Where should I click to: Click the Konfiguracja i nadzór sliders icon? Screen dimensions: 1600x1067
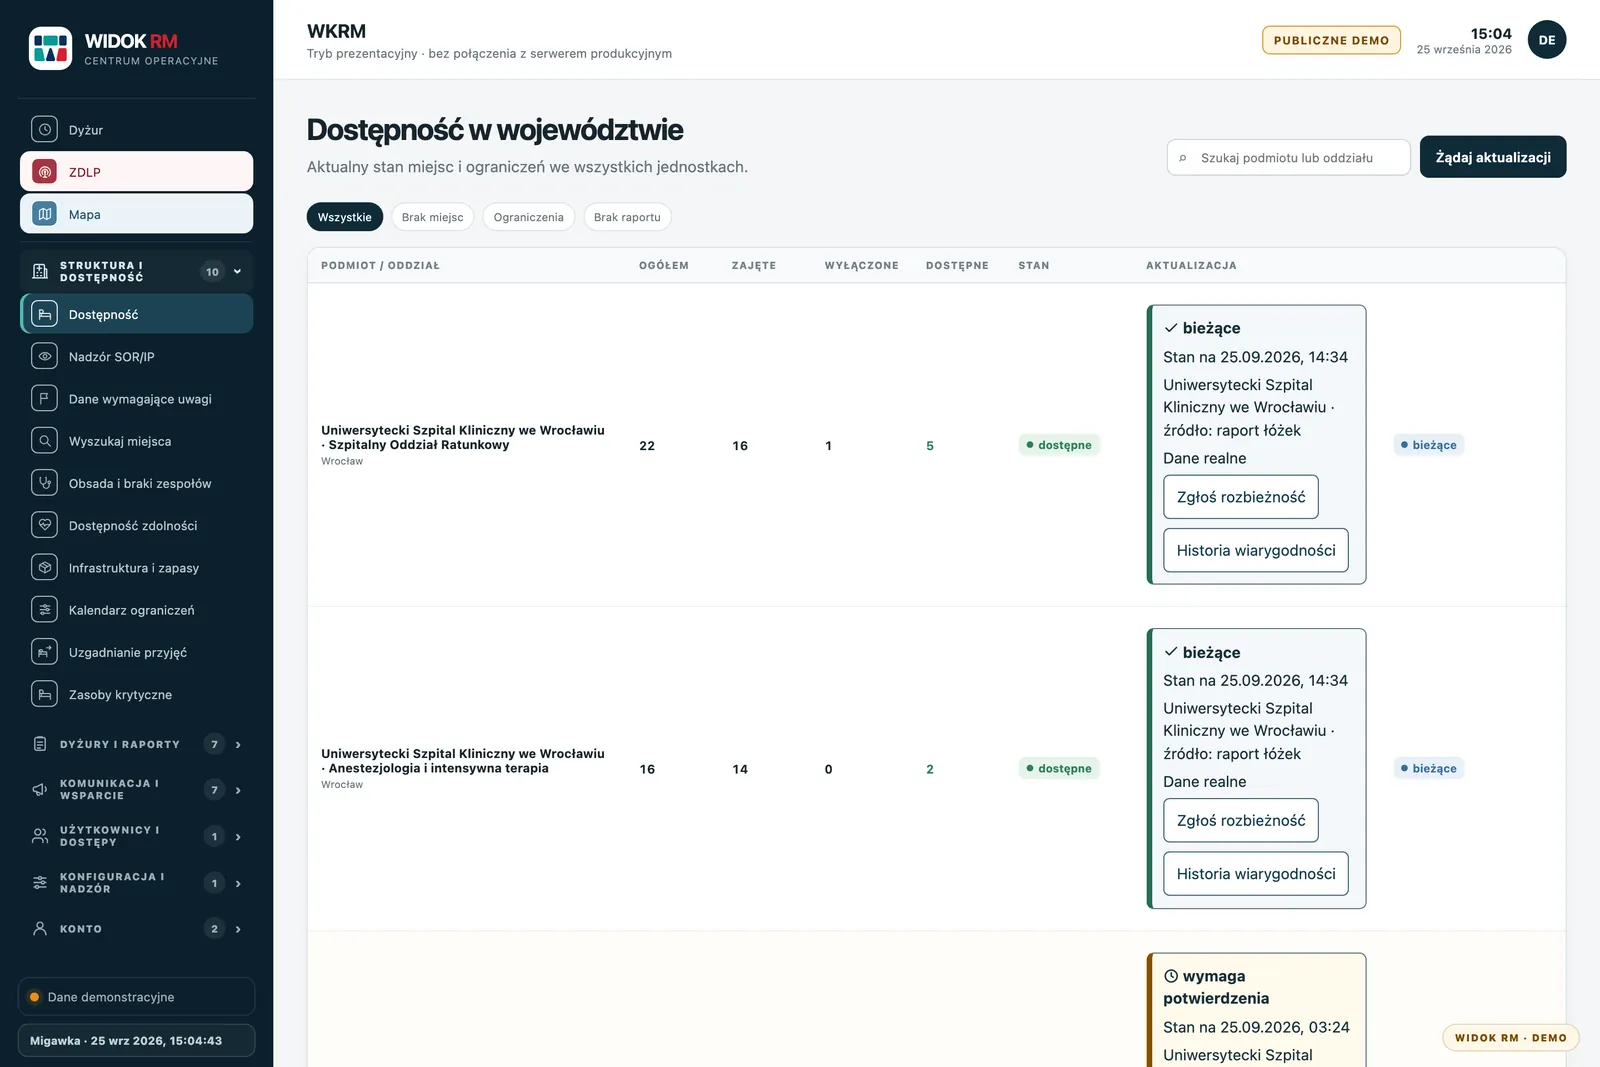click(40, 883)
